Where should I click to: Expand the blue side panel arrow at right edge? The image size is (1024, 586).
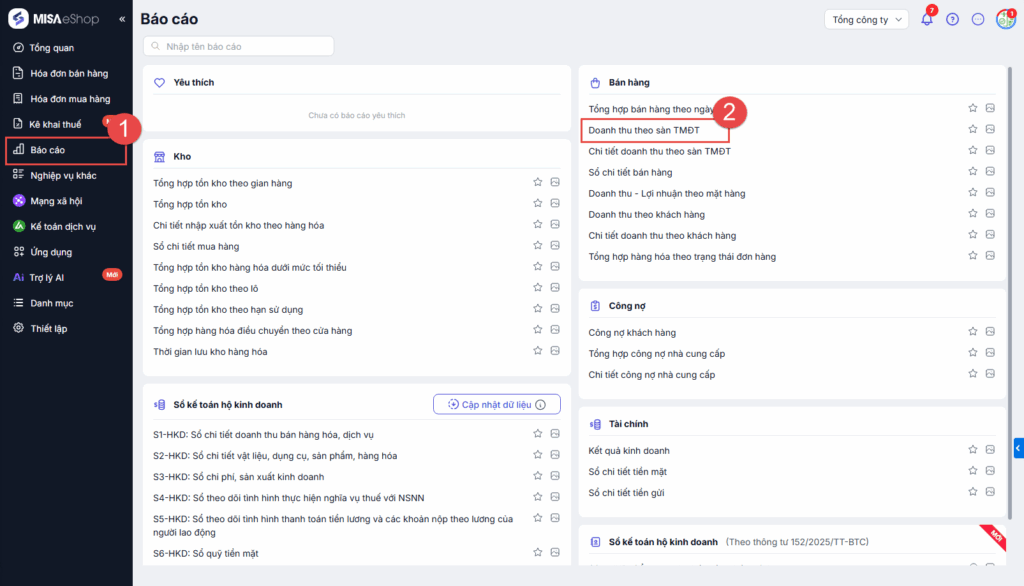pyautogui.click(x=1018, y=448)
